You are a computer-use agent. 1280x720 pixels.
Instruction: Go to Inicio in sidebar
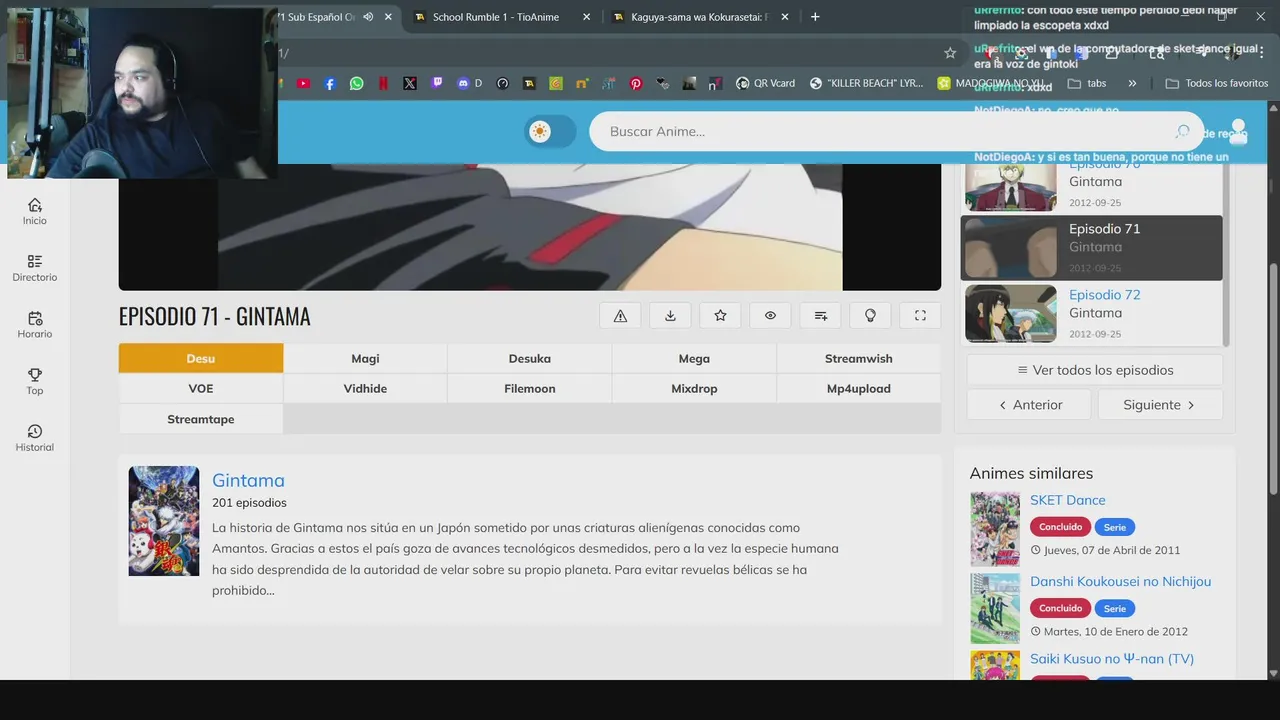coord(35,211)
